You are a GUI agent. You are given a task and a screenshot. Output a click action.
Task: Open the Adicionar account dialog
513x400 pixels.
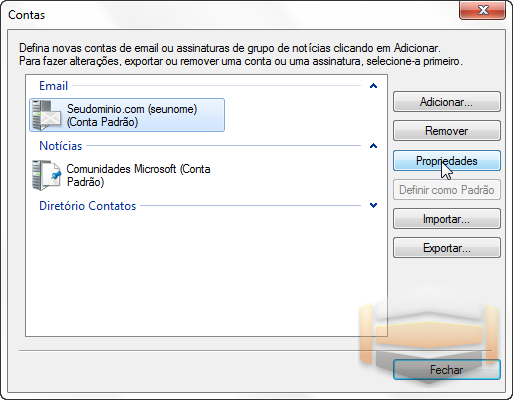point(447,102)
